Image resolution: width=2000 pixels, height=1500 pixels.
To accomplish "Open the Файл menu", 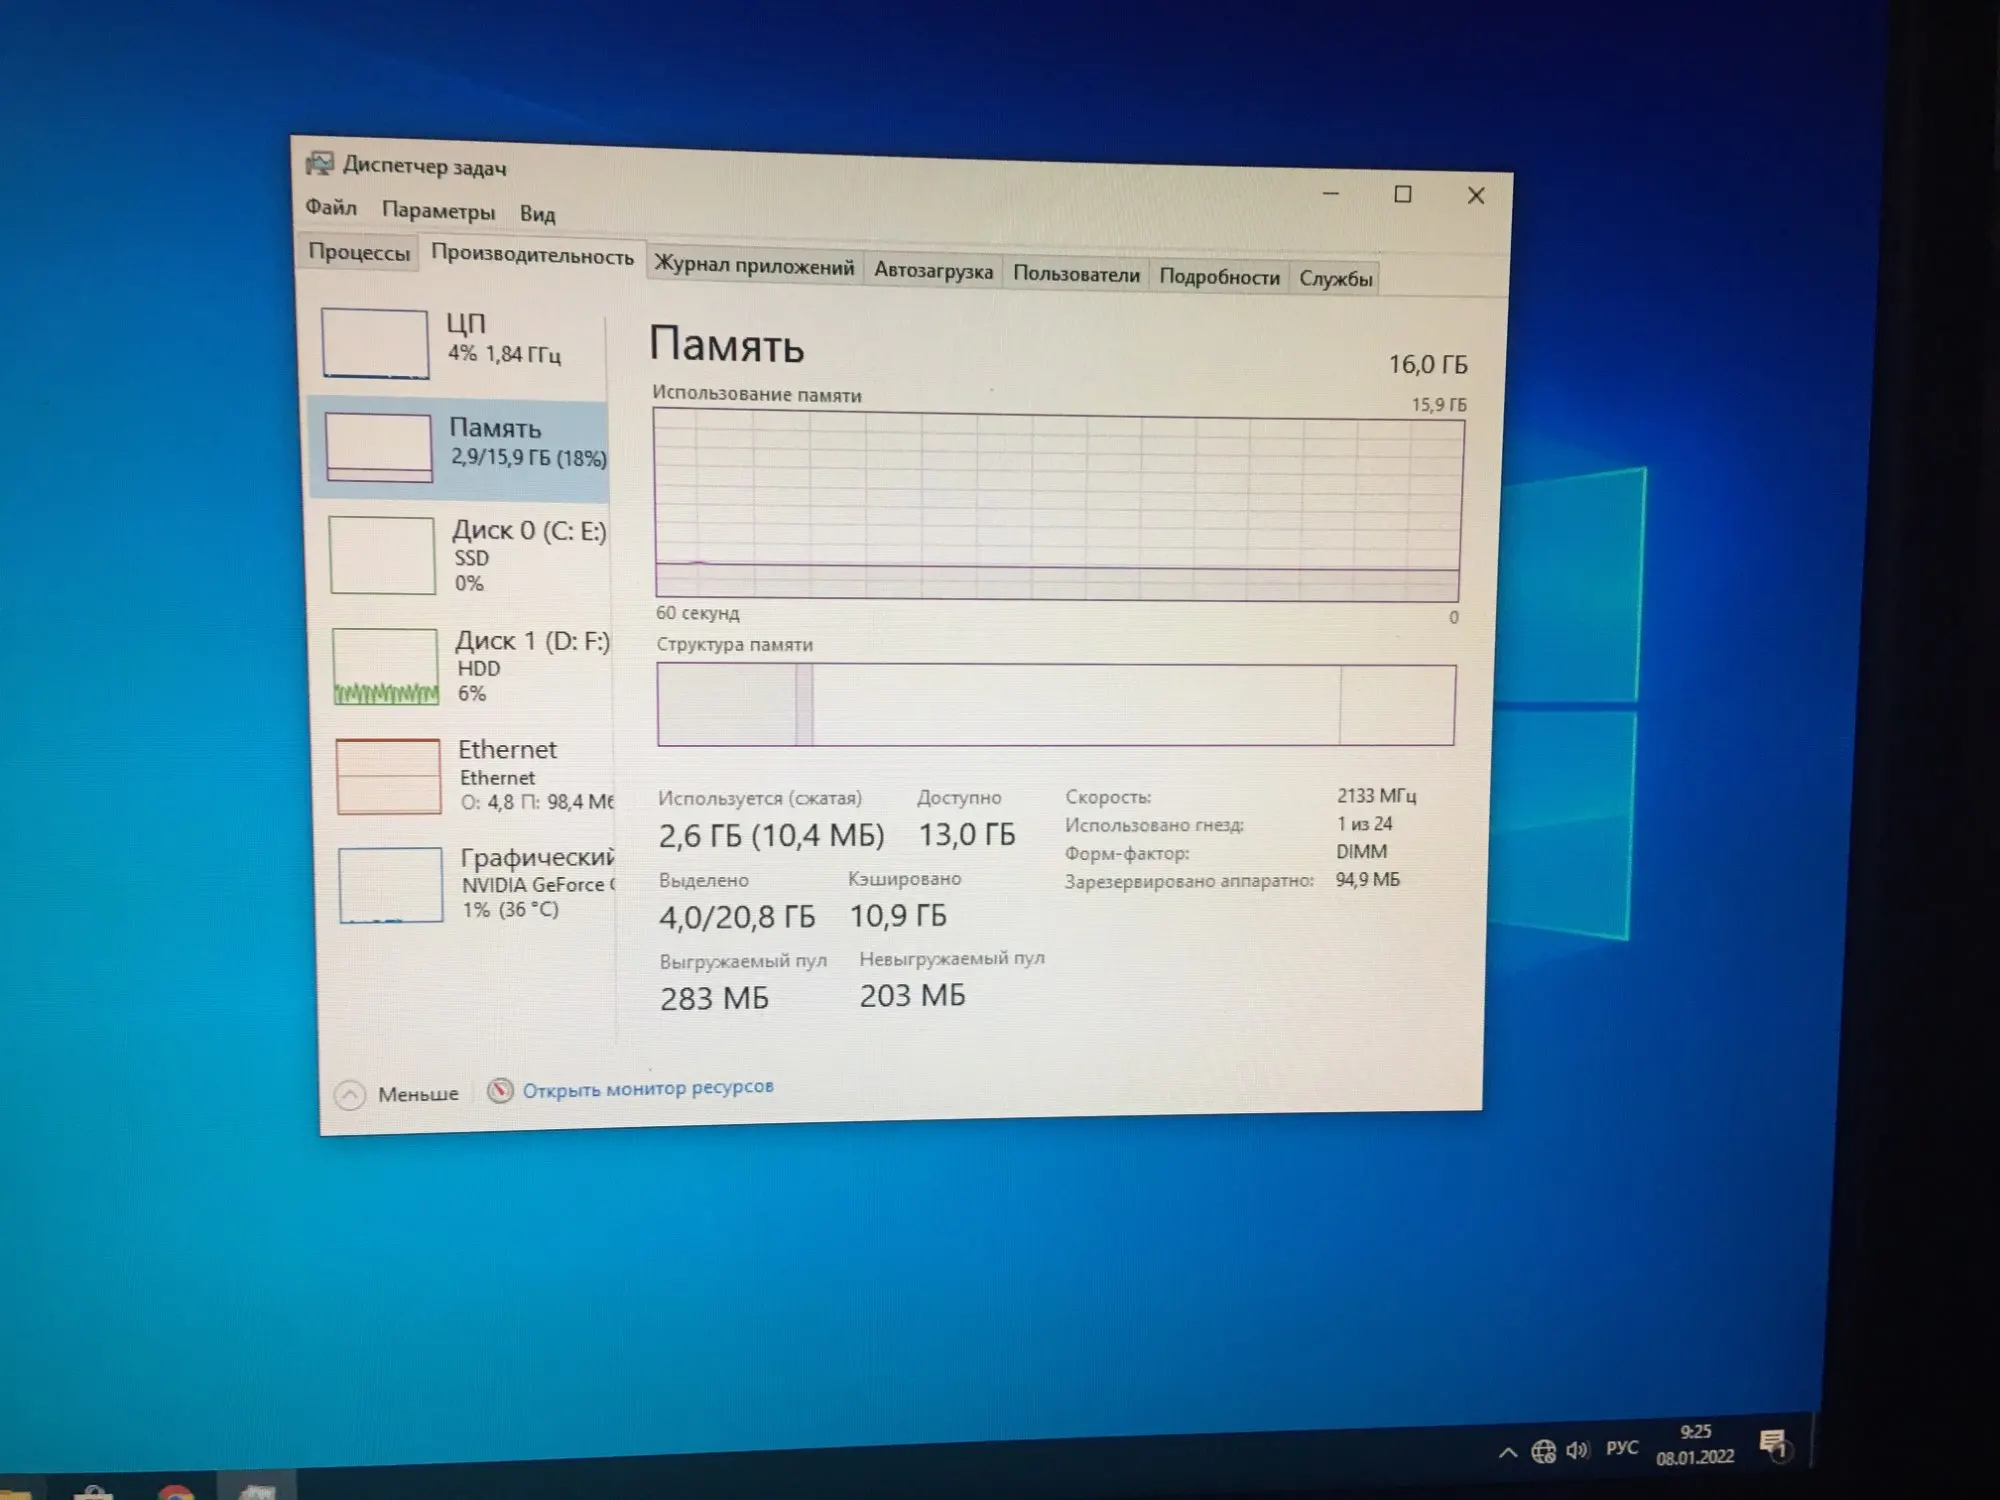I will pyautogui.click(x=331, y=207).
